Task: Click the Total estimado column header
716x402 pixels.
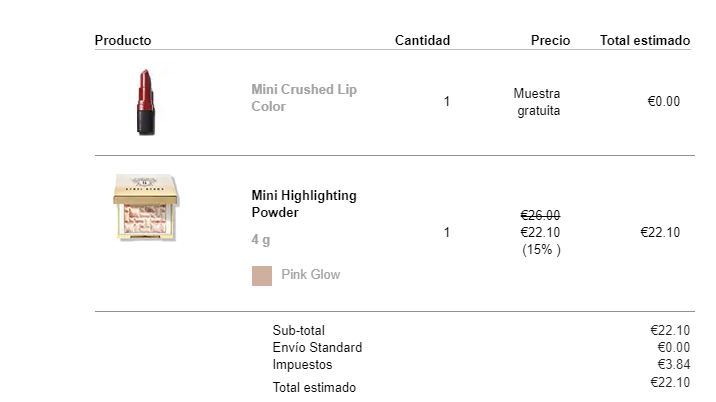Action: point(645,40)
